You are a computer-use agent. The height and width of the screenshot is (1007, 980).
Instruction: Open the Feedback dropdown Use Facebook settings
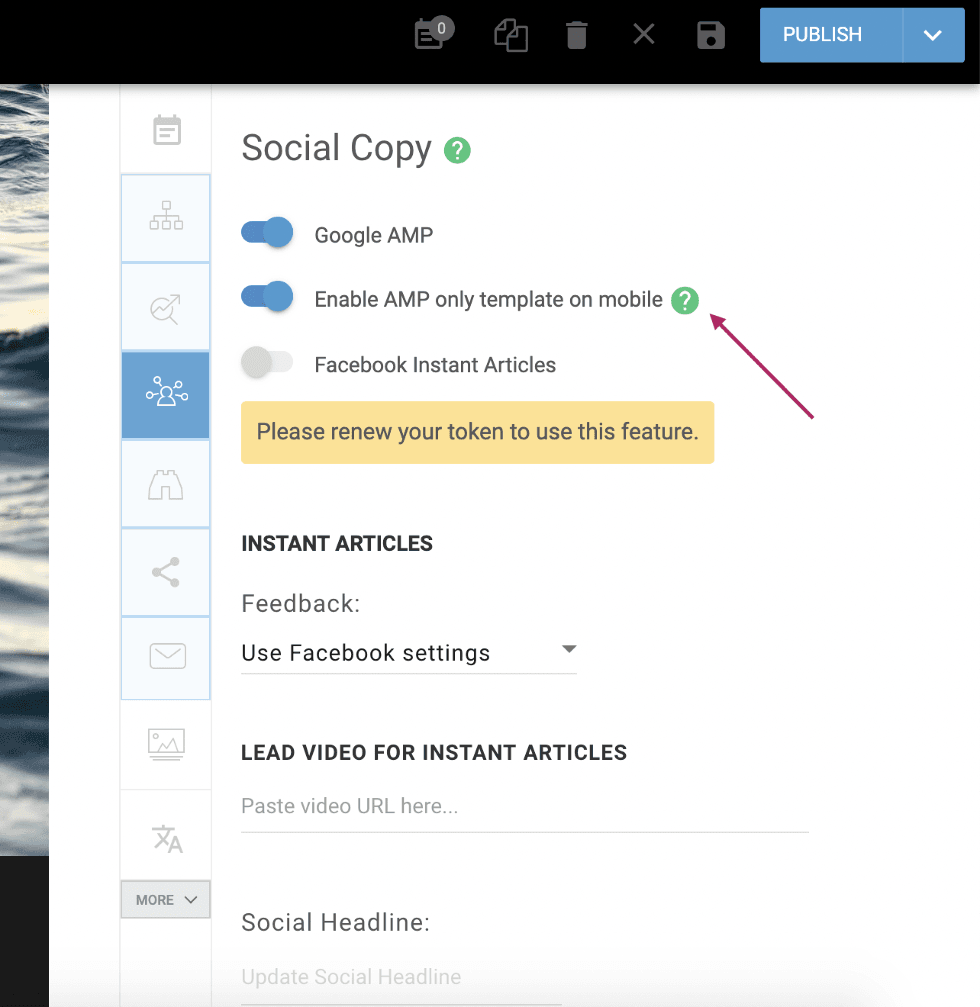click(x=408, y=653)
